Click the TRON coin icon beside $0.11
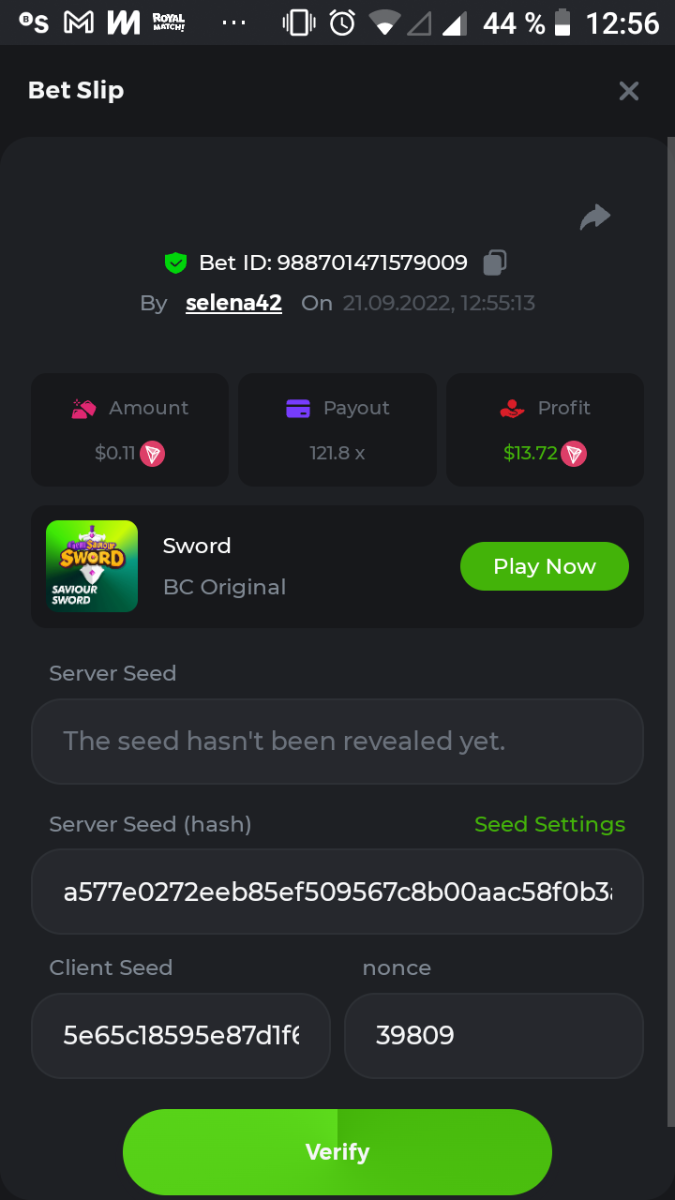The width and height of the screenshot is (675, 1200). coord(152,454)
